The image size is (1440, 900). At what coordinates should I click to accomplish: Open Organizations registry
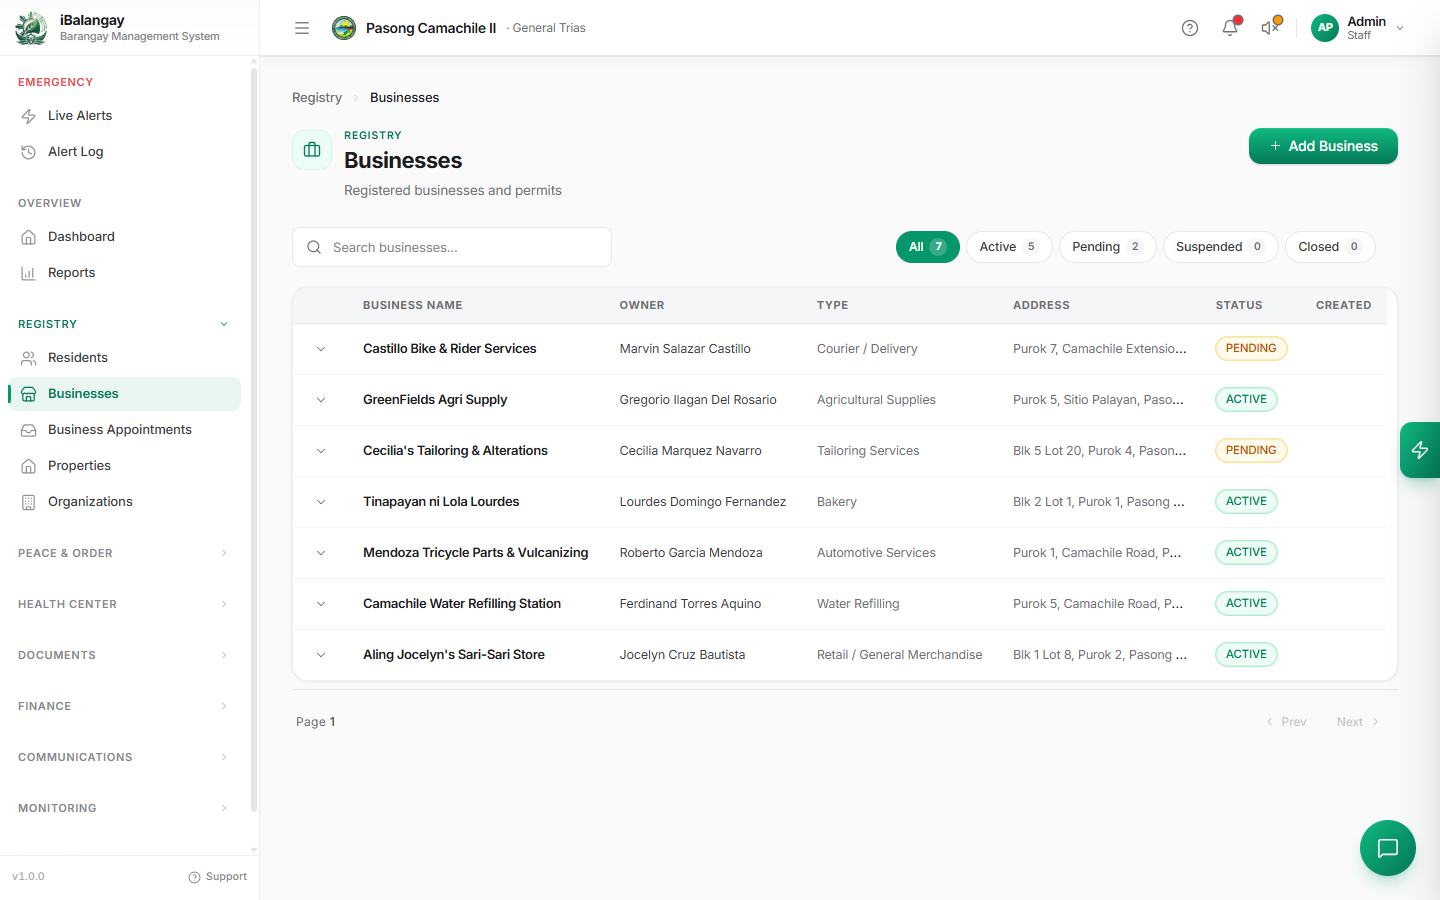click(124, 502)
